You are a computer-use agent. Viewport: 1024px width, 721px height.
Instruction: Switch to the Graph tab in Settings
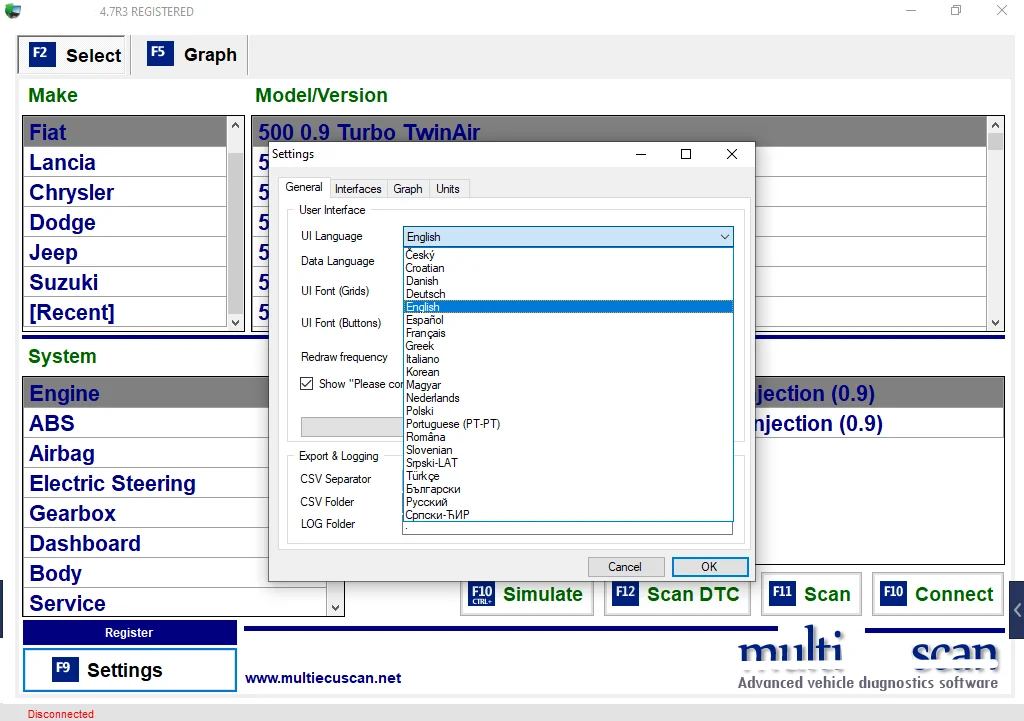(x=408, y=189)
